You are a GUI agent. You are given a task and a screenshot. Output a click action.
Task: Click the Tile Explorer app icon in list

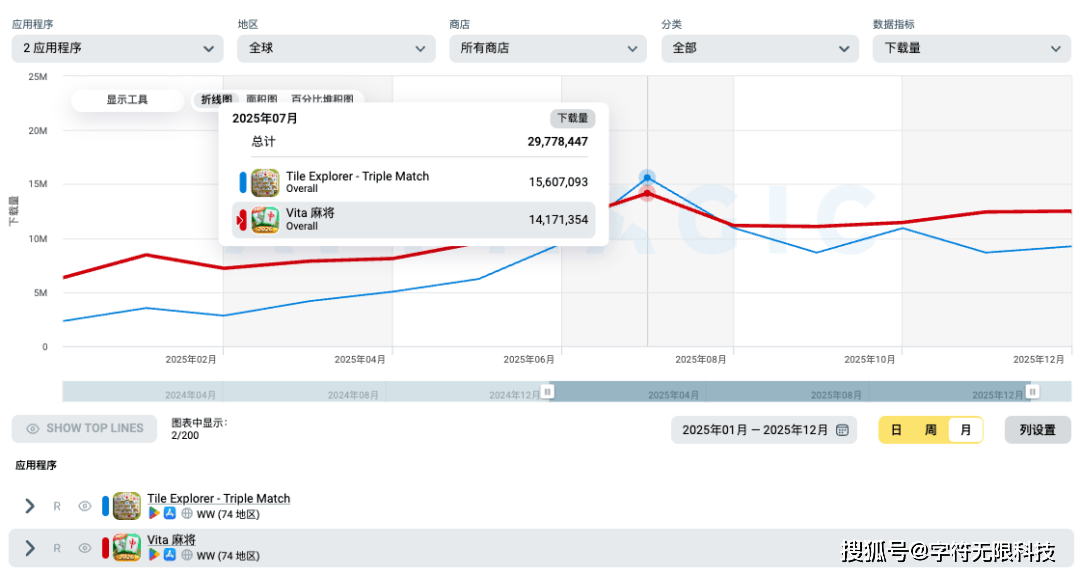click(x=127, y=506)
